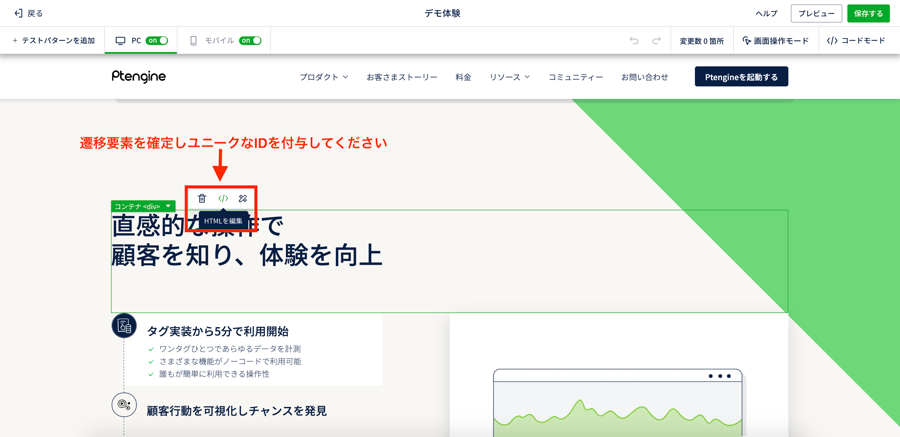This screenshot has width=900, height=437.
Task: Open the 料金 menu item
Action: click(463, 77)
